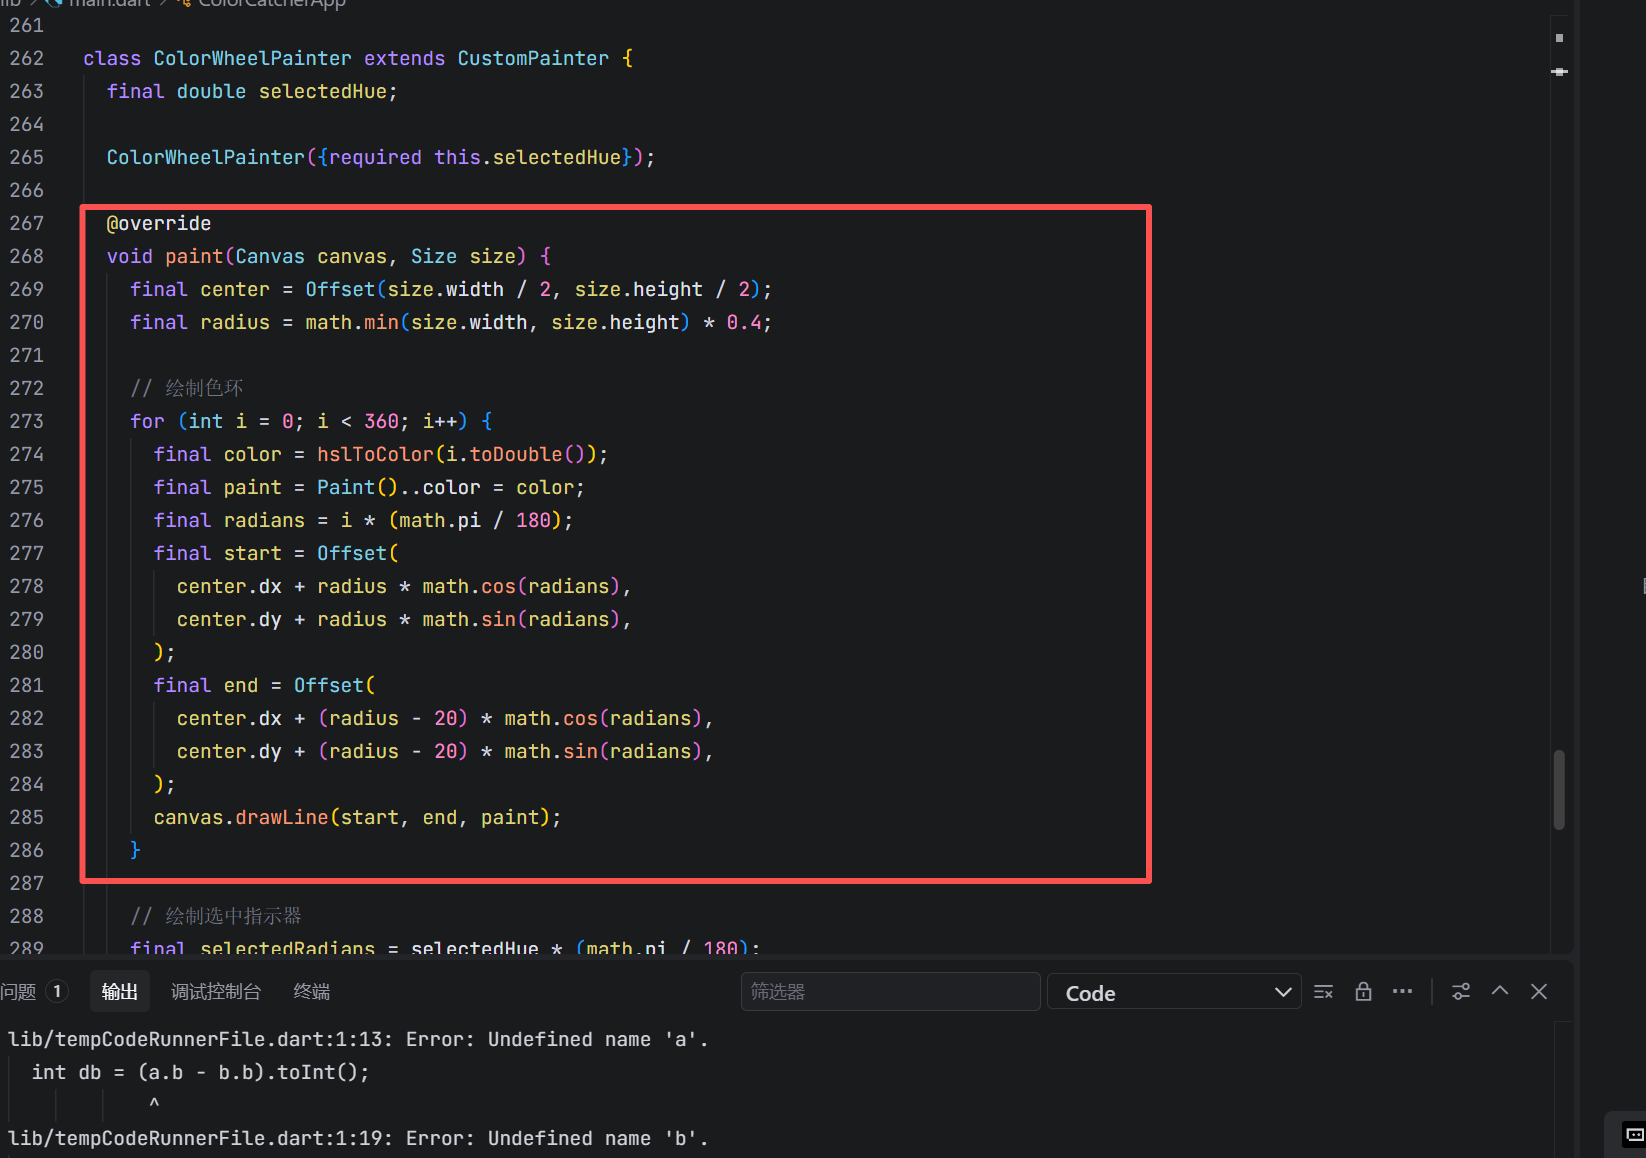This screenshot has width=1646, height=1158.
Task: Click line number 273 in the gutter
Action: [27, 421]
